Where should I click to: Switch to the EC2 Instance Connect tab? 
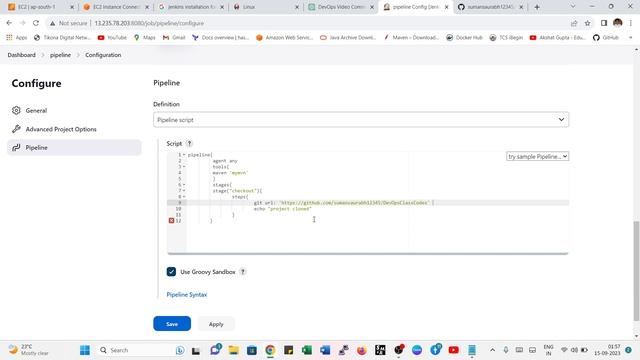click(116, 7)
